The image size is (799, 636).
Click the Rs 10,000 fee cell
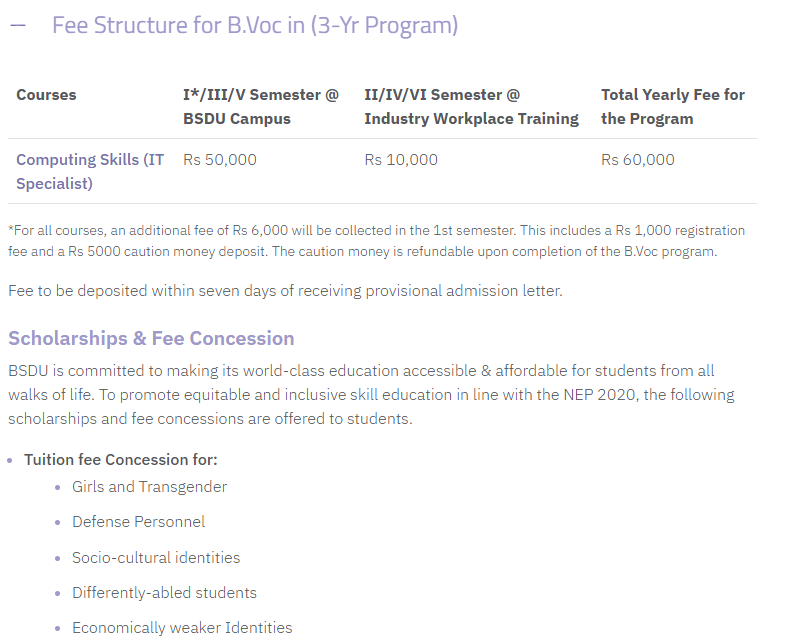pyautogui.click(x=401, y=160)
